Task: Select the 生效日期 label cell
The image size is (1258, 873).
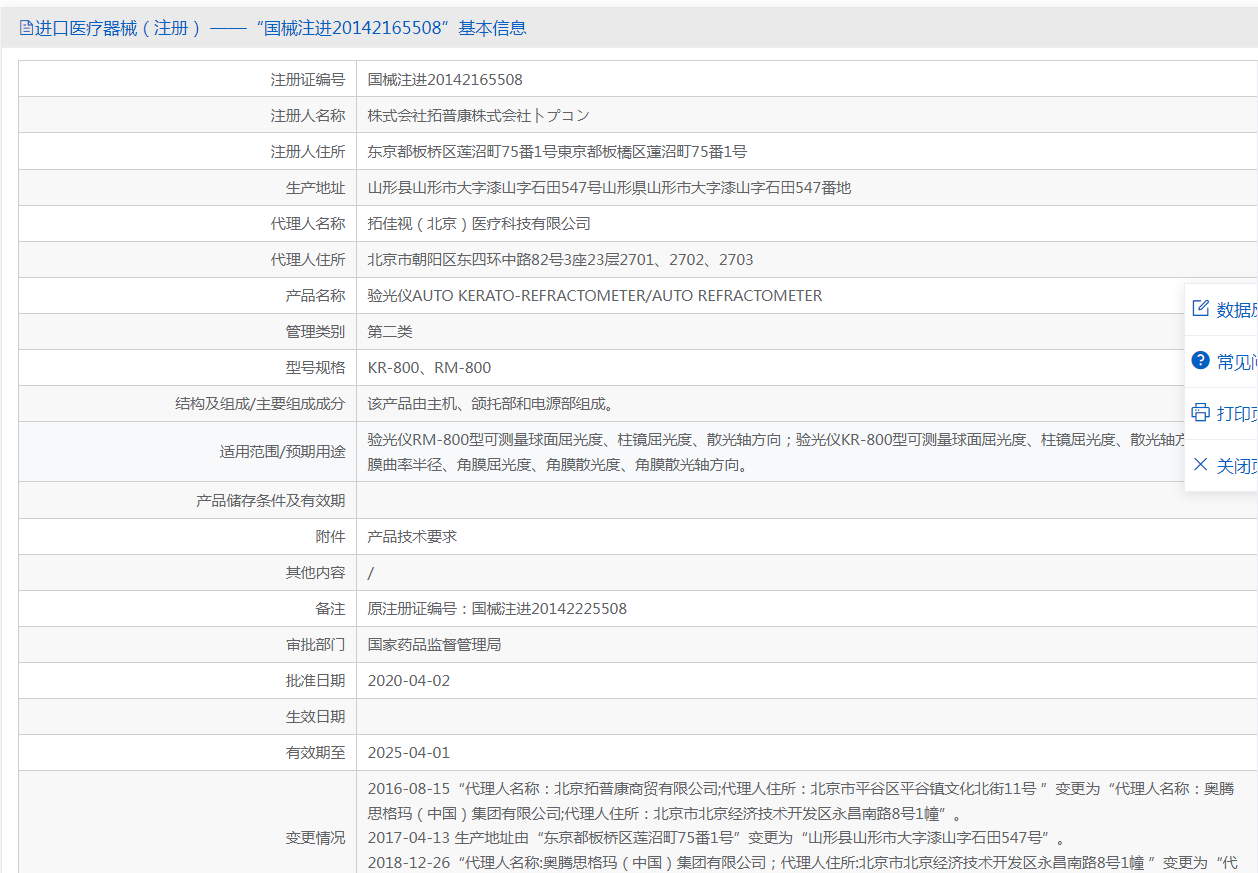Action: click(x=188, y=716)
